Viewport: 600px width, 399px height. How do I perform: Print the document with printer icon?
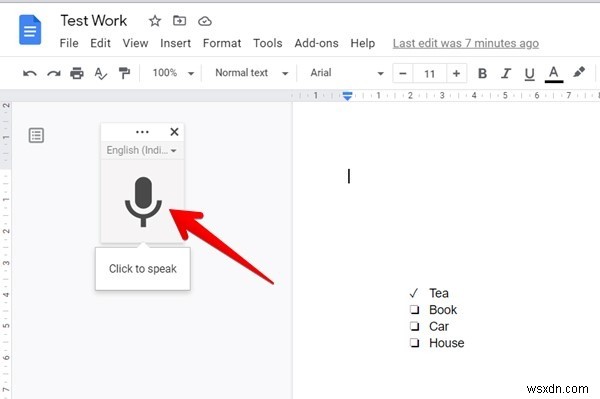pos(77,73)
